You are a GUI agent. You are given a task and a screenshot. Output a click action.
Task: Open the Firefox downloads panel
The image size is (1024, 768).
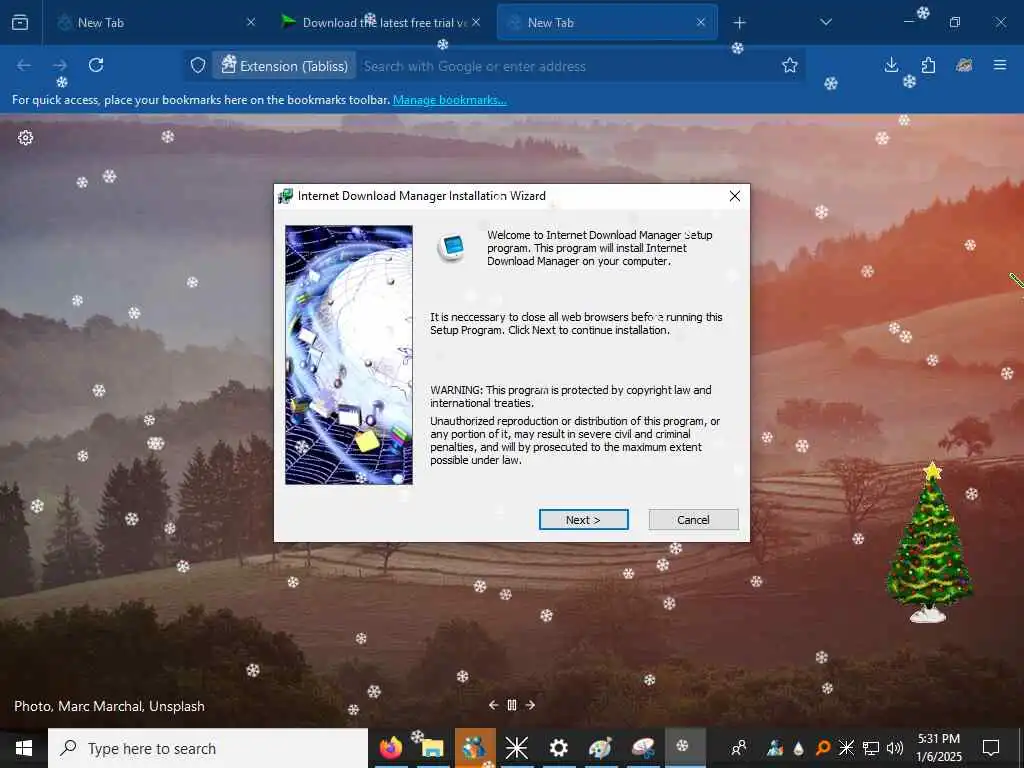891,65
